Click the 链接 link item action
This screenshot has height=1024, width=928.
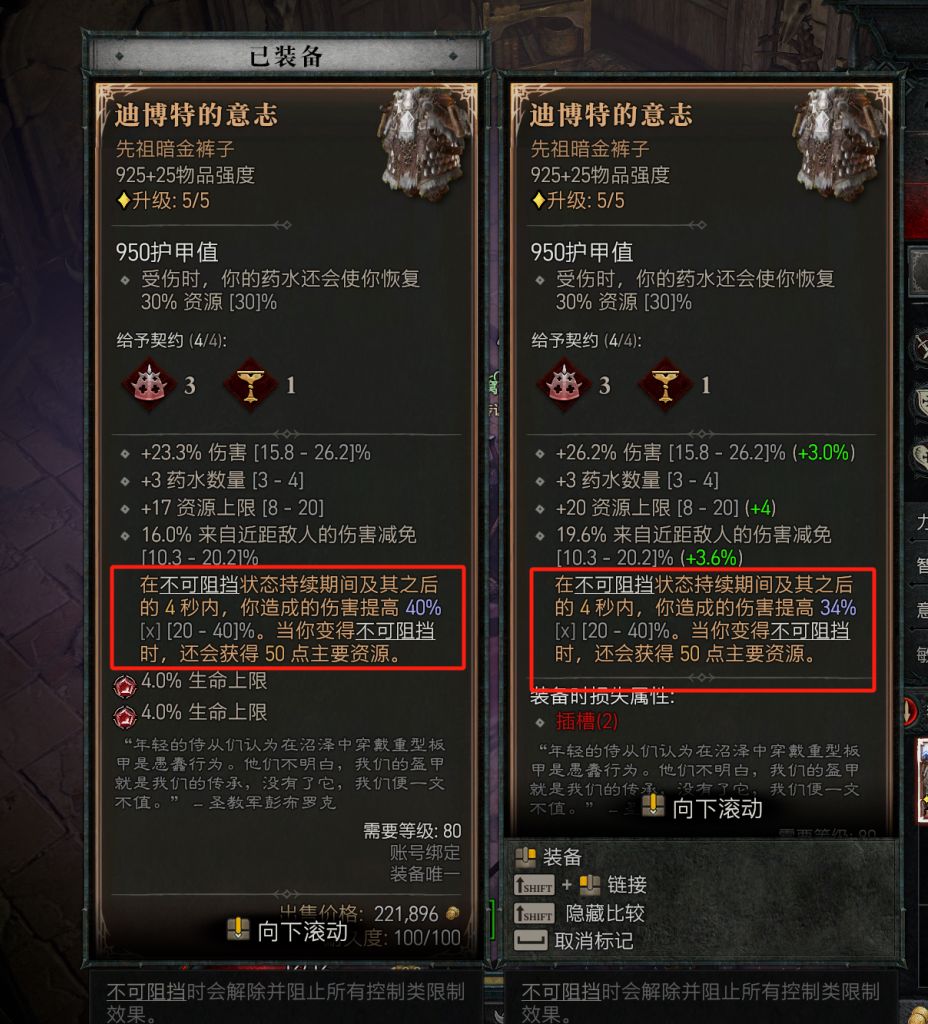pos(581,885)
